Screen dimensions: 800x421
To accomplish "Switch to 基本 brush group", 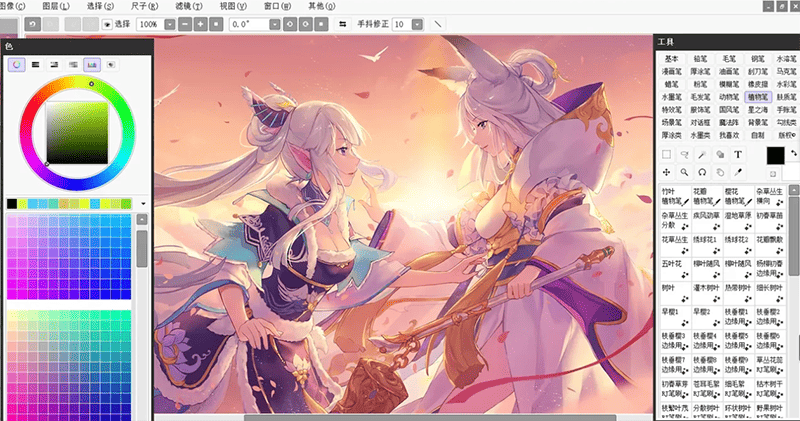I will [x=671, y=59].
